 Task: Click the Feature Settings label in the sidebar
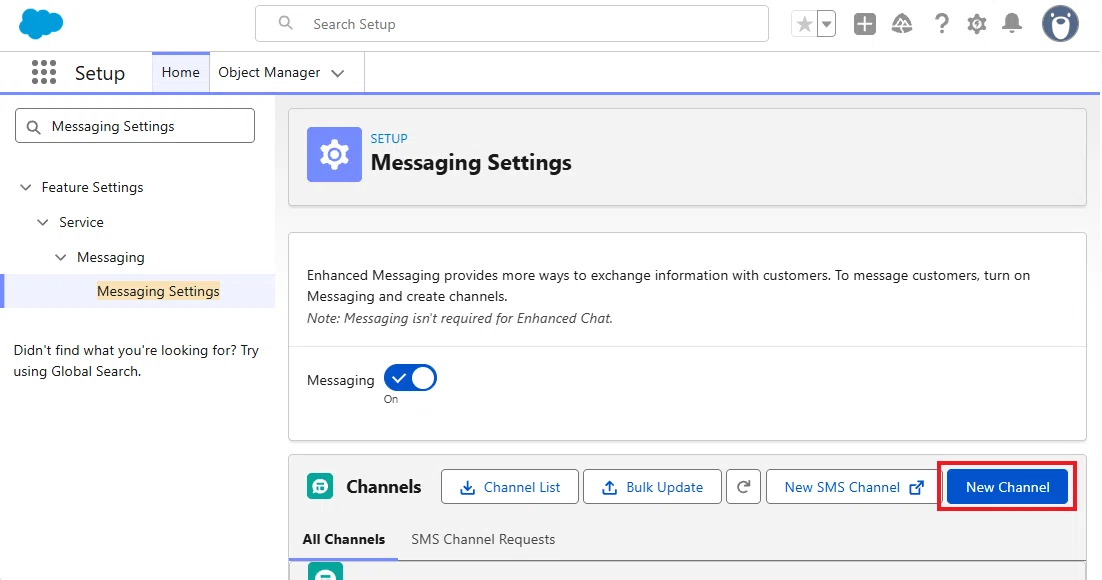click(x=92, y=188)
